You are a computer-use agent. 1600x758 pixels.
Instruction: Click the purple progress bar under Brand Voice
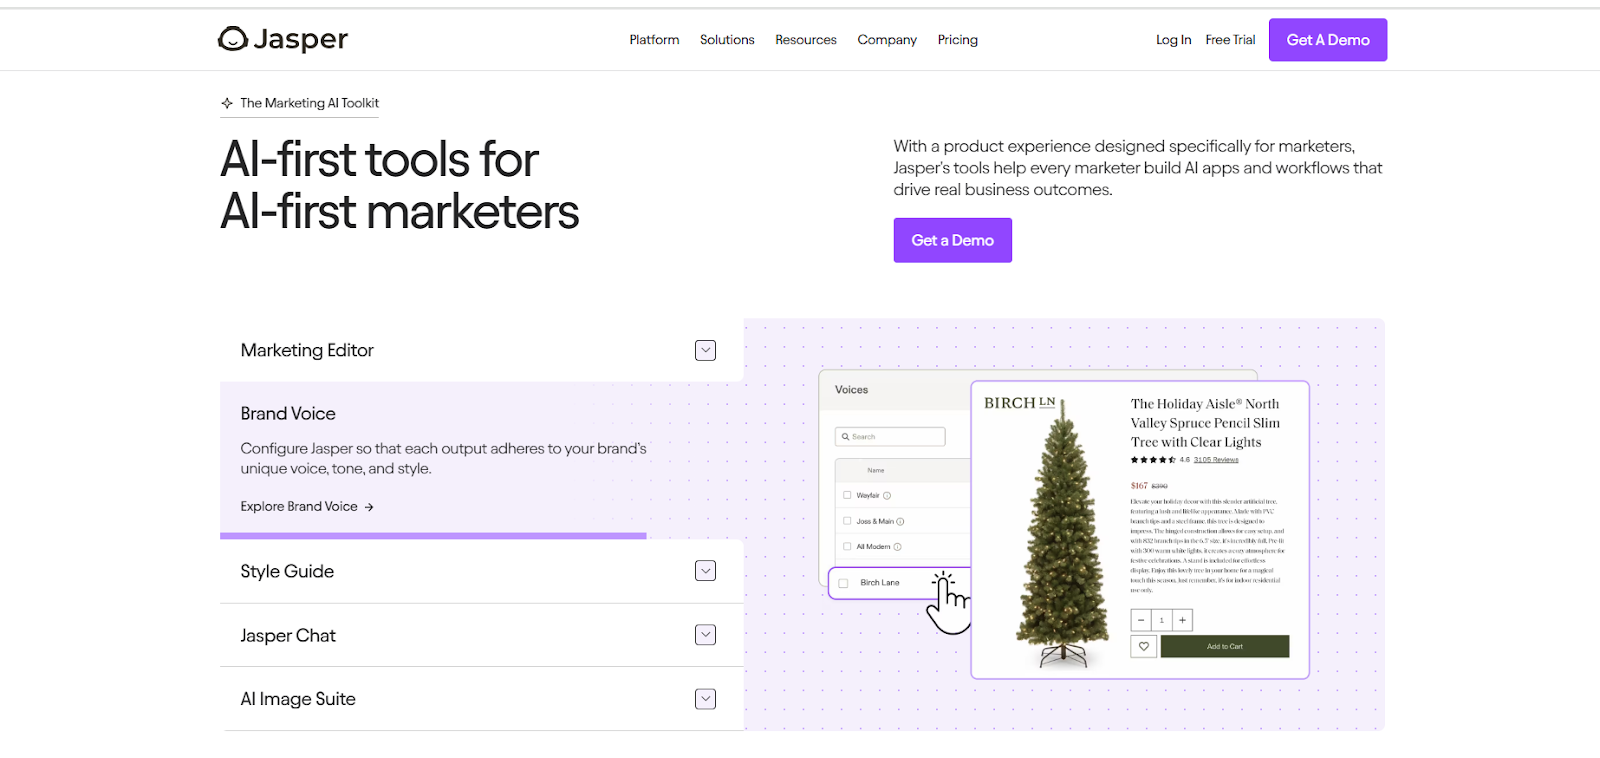tap(433, 536)
